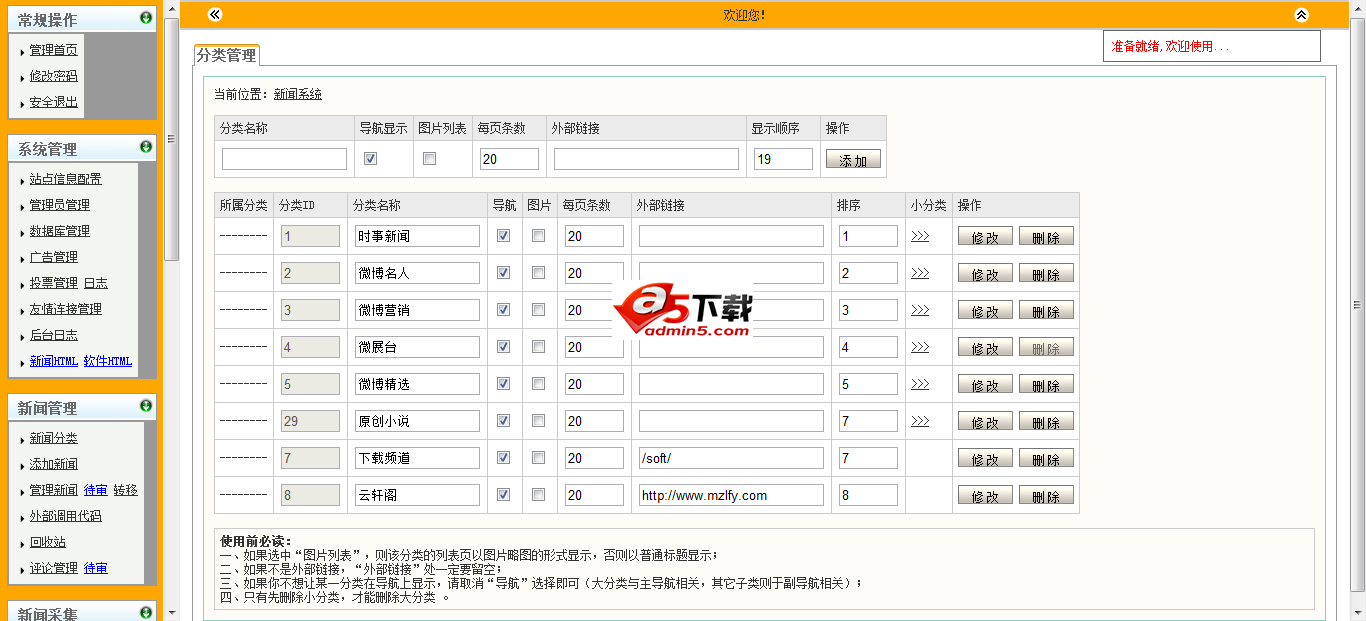Click 删除 button for 下载频道
Screen dimensions: 1366x621
pyautogui.click(x=1046, y=459)
